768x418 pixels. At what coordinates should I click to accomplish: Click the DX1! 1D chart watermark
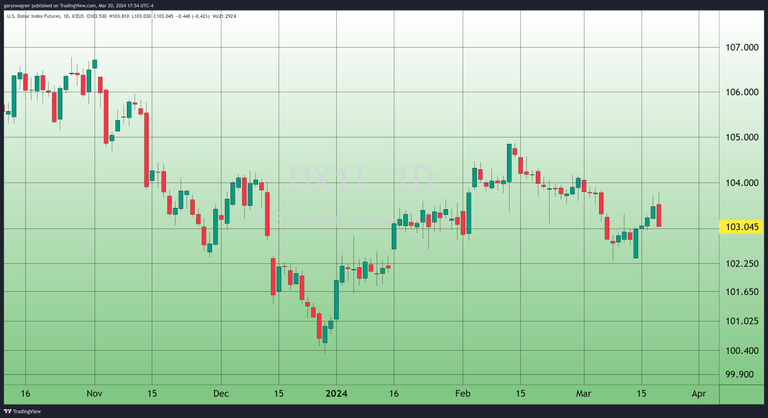click(x=362, y=181)
